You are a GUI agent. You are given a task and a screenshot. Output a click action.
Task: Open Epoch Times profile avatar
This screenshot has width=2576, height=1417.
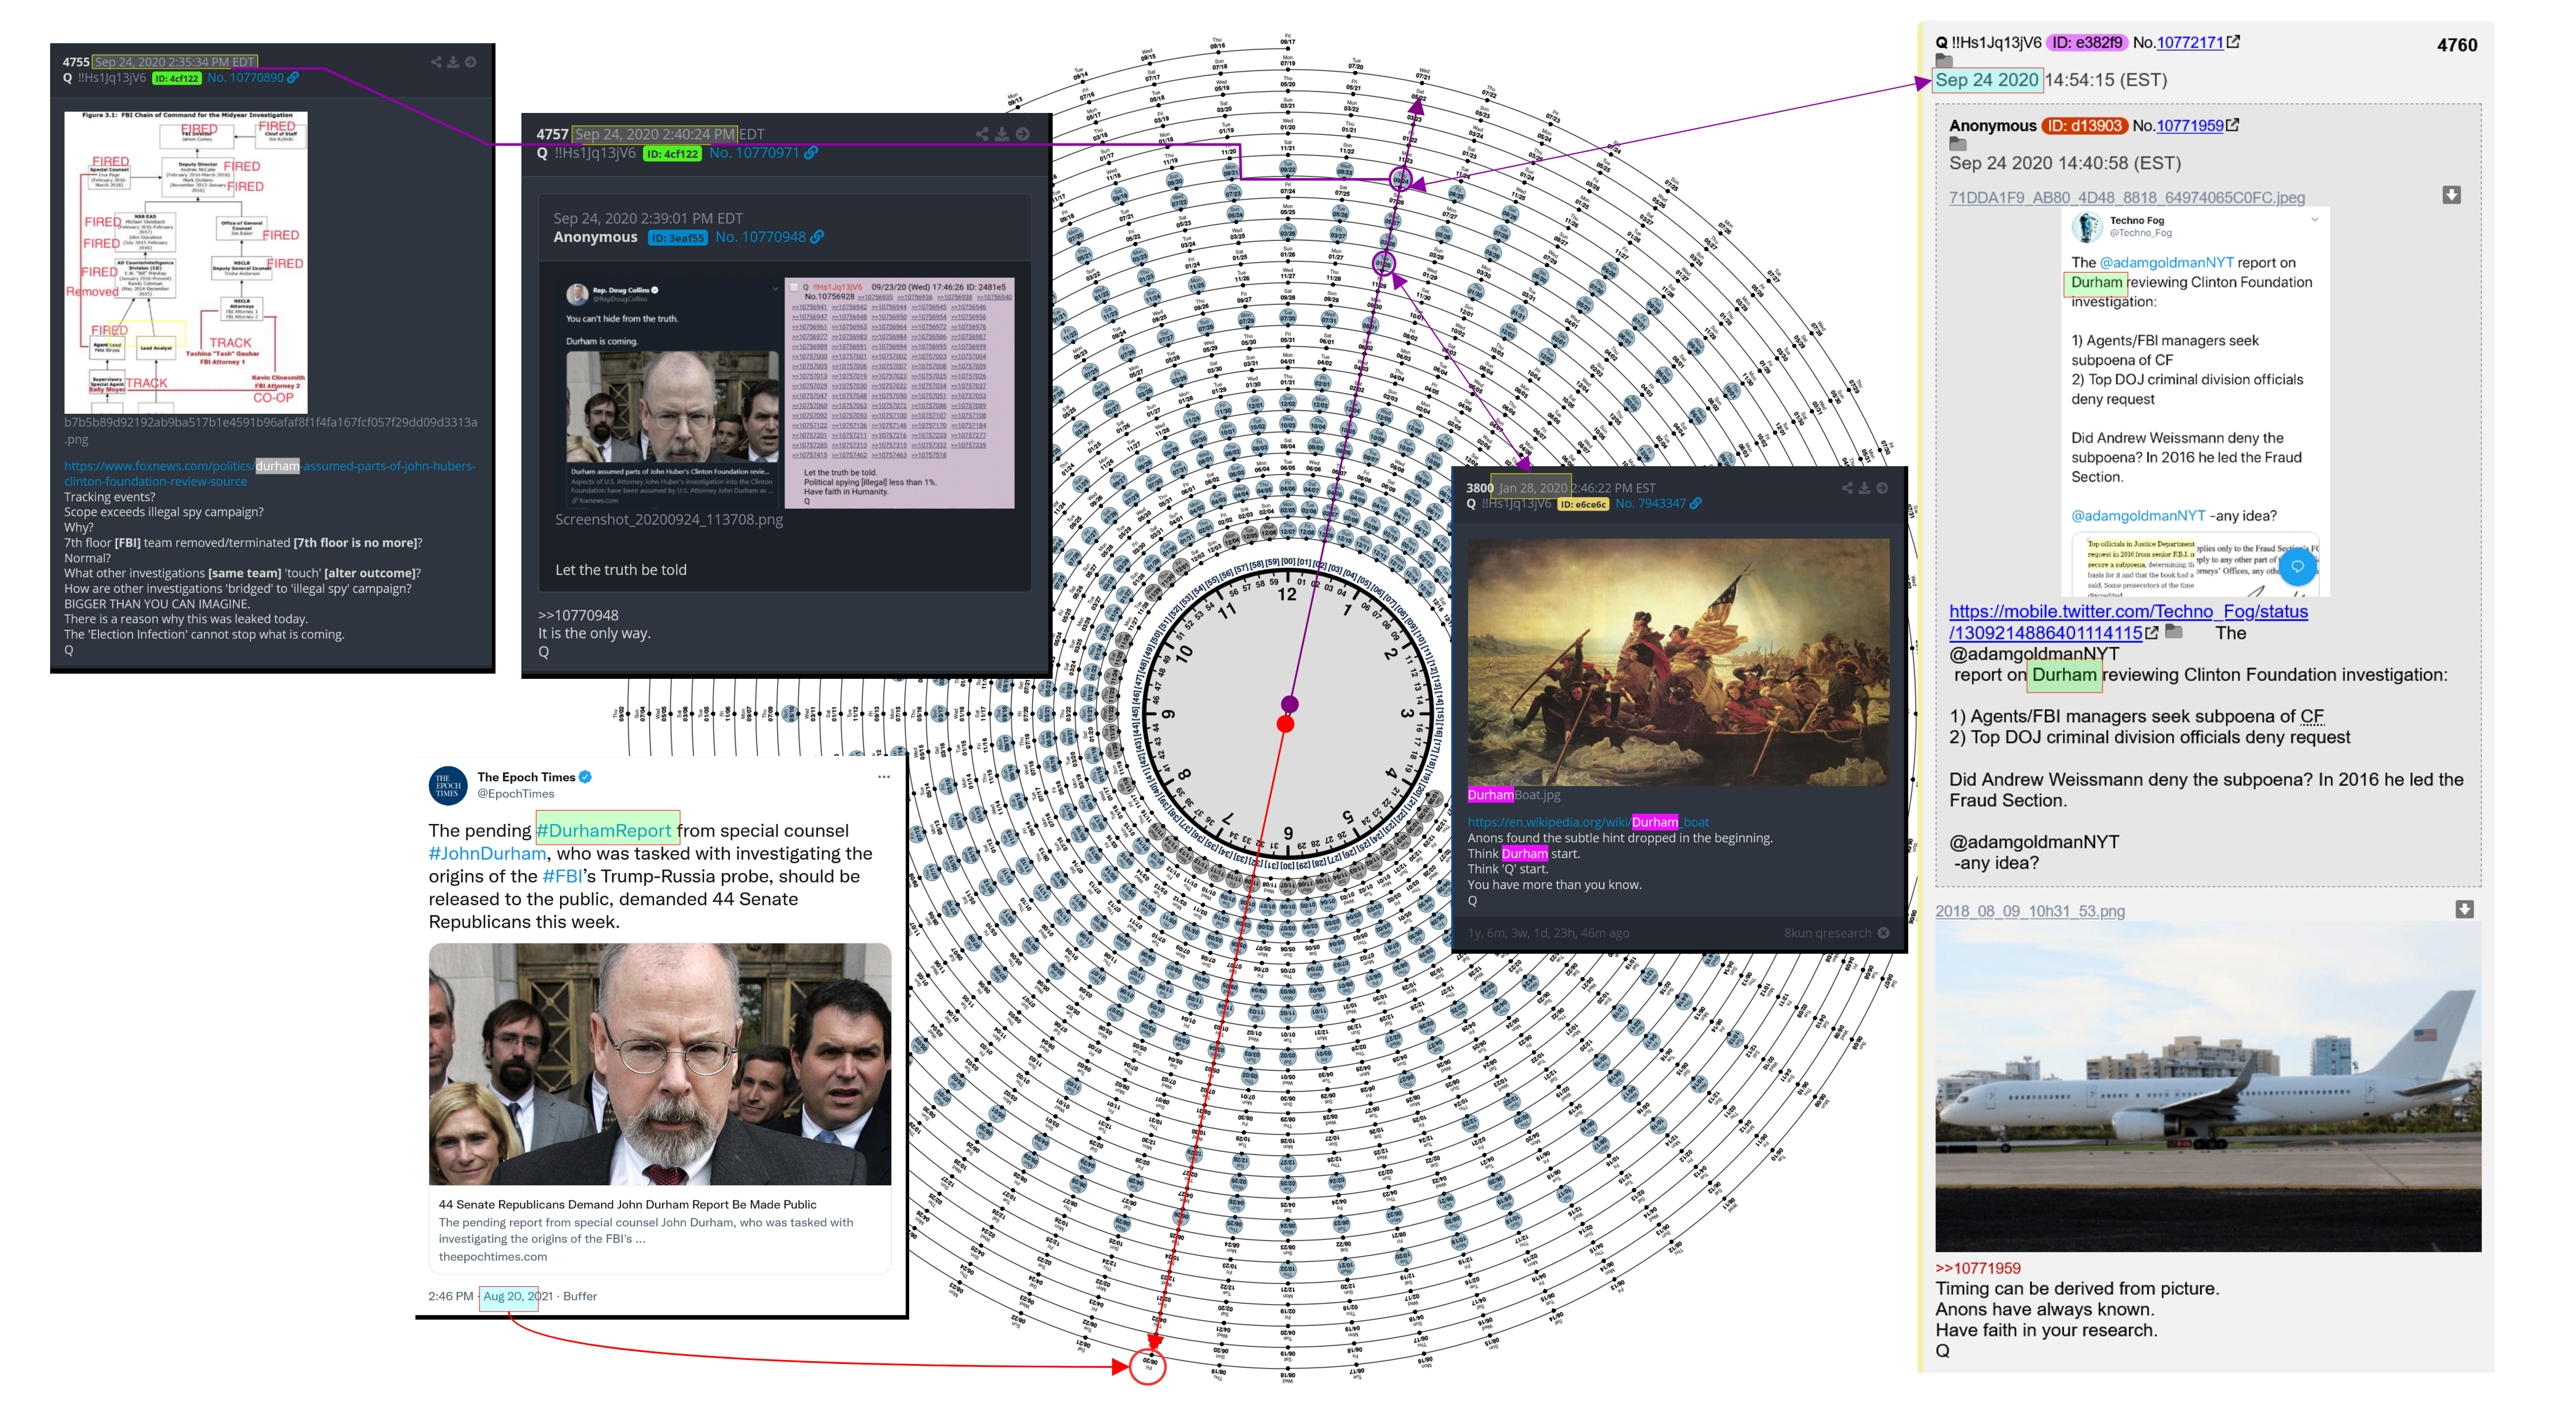(x=448, y=786)
